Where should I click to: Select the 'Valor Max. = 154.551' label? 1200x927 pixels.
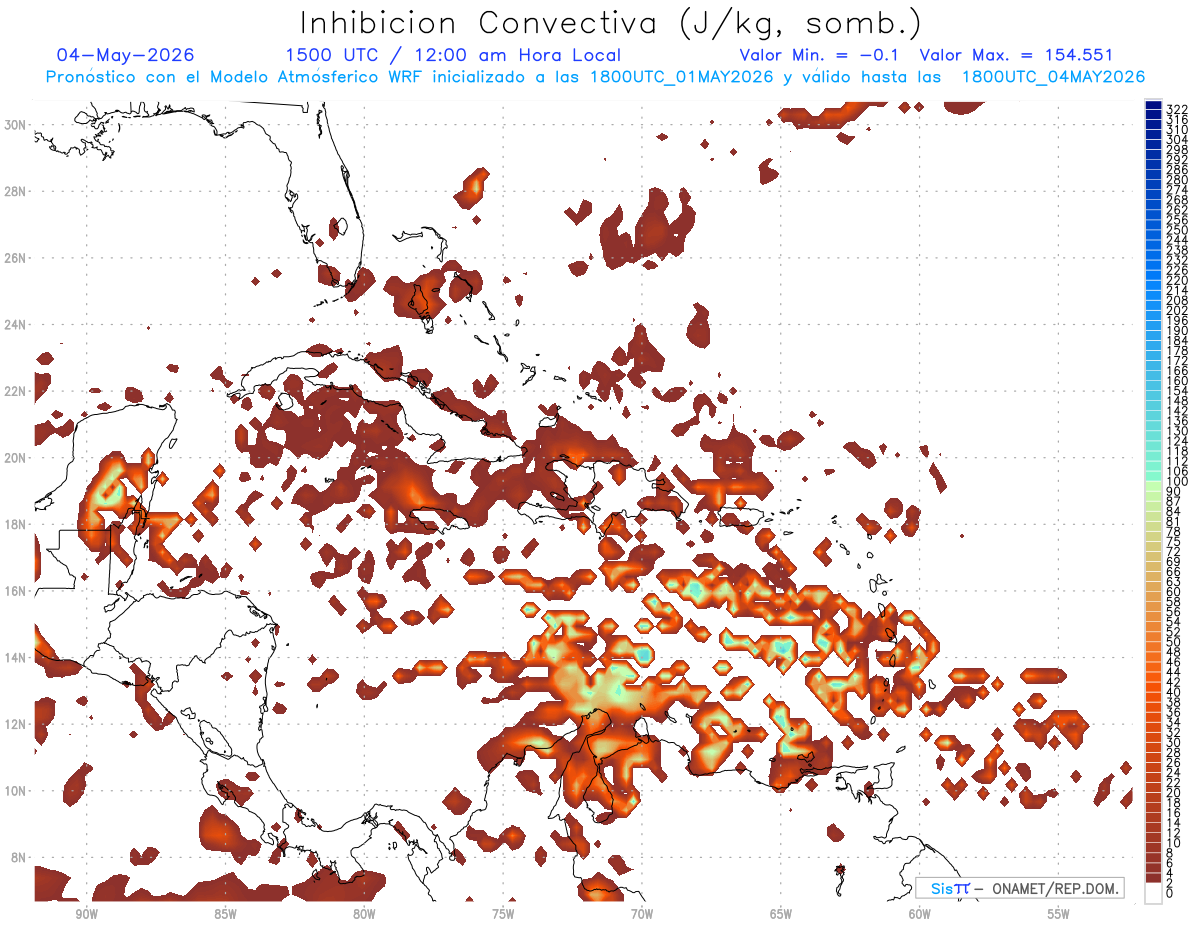(1016, 55)
